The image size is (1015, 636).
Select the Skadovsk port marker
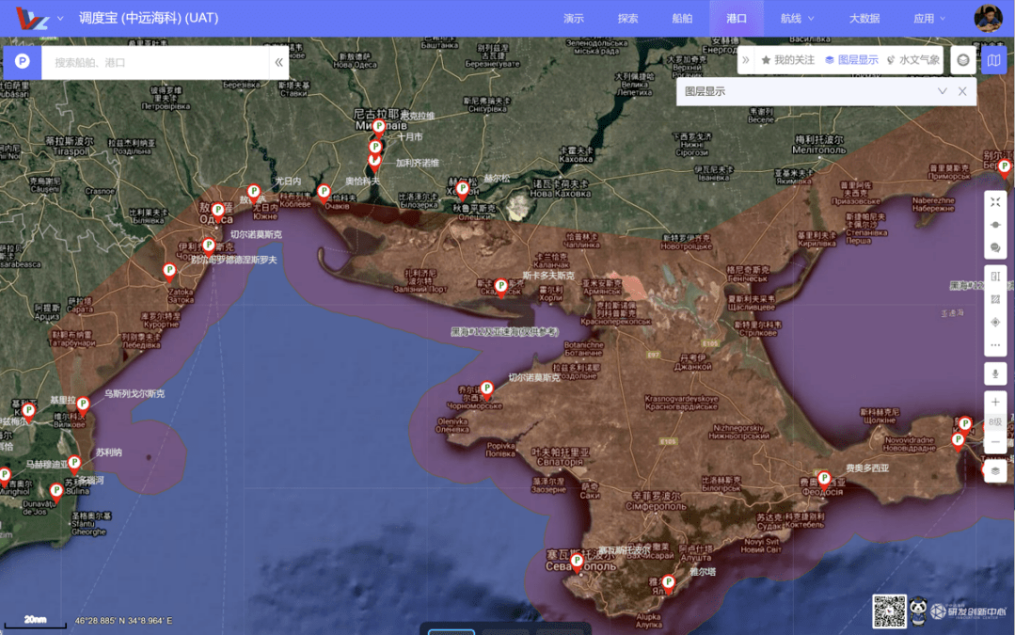coord(500,286)
